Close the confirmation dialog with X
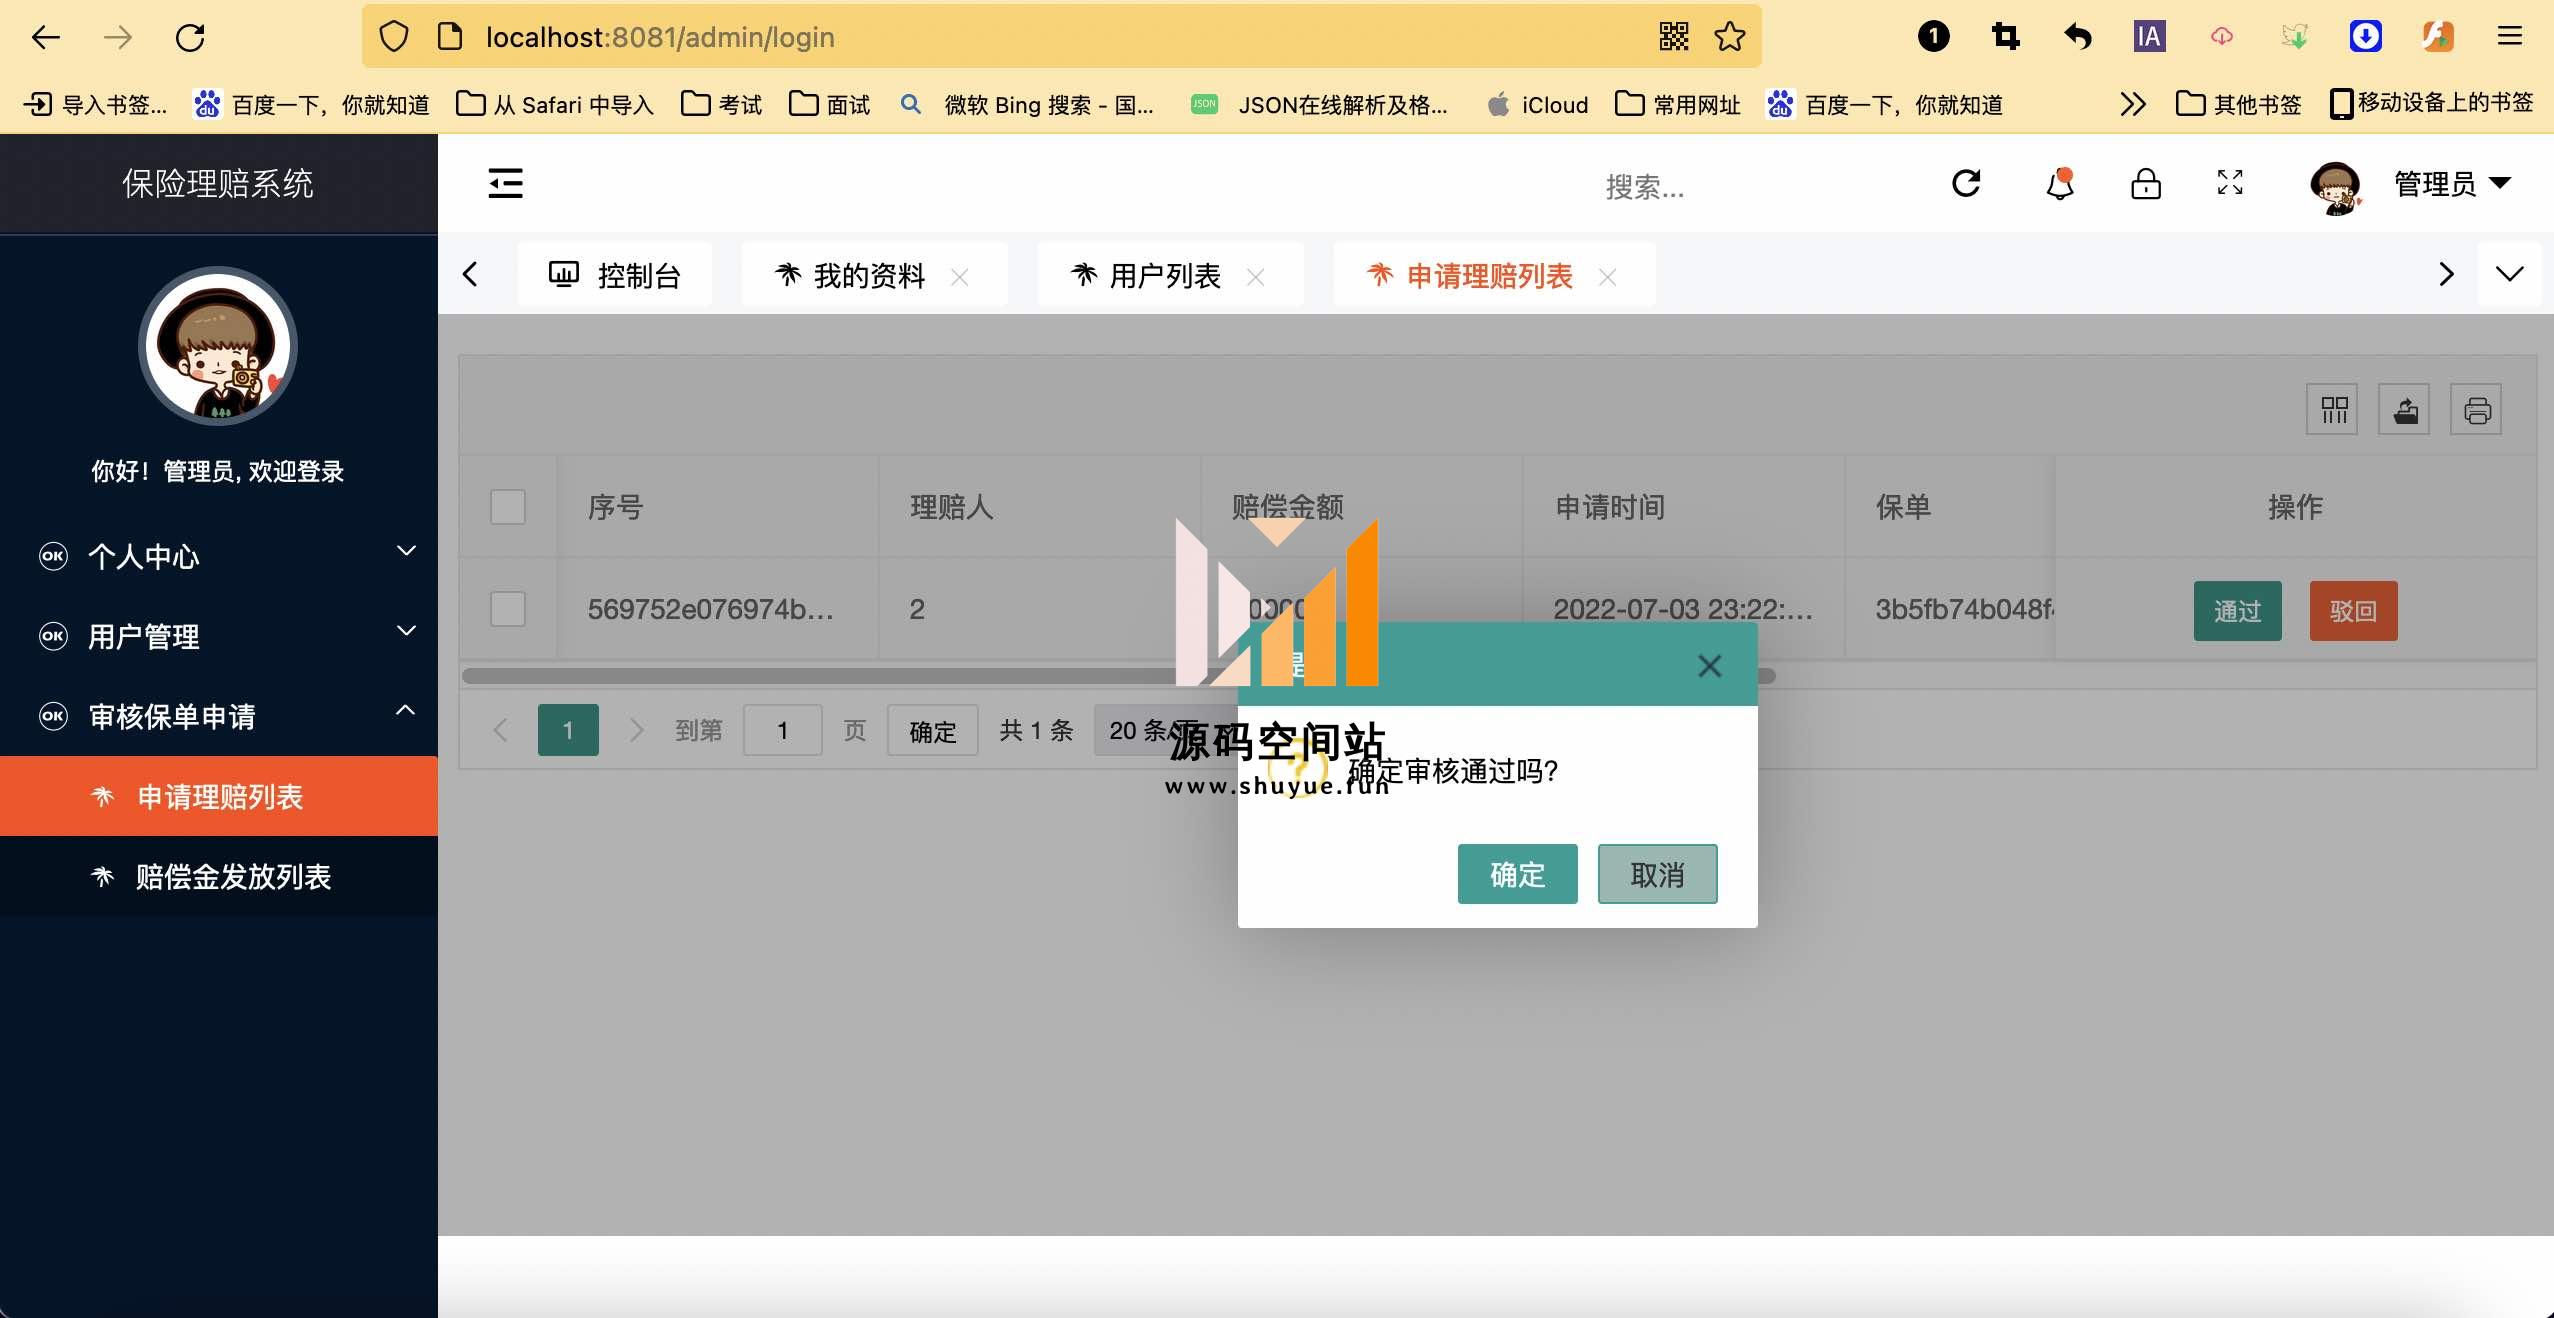This screenshot has width=2554, height=1318. [1709, 666]
